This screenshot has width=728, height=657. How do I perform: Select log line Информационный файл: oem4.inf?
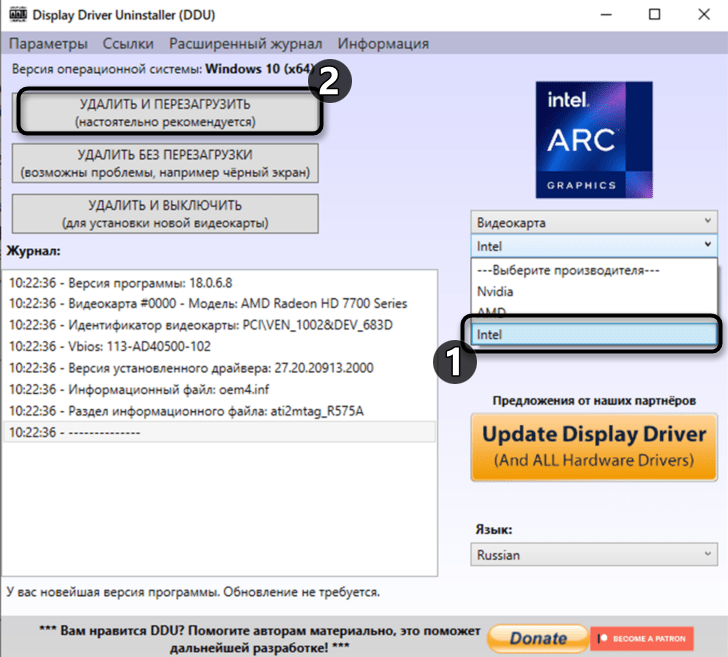coord(220,390)
